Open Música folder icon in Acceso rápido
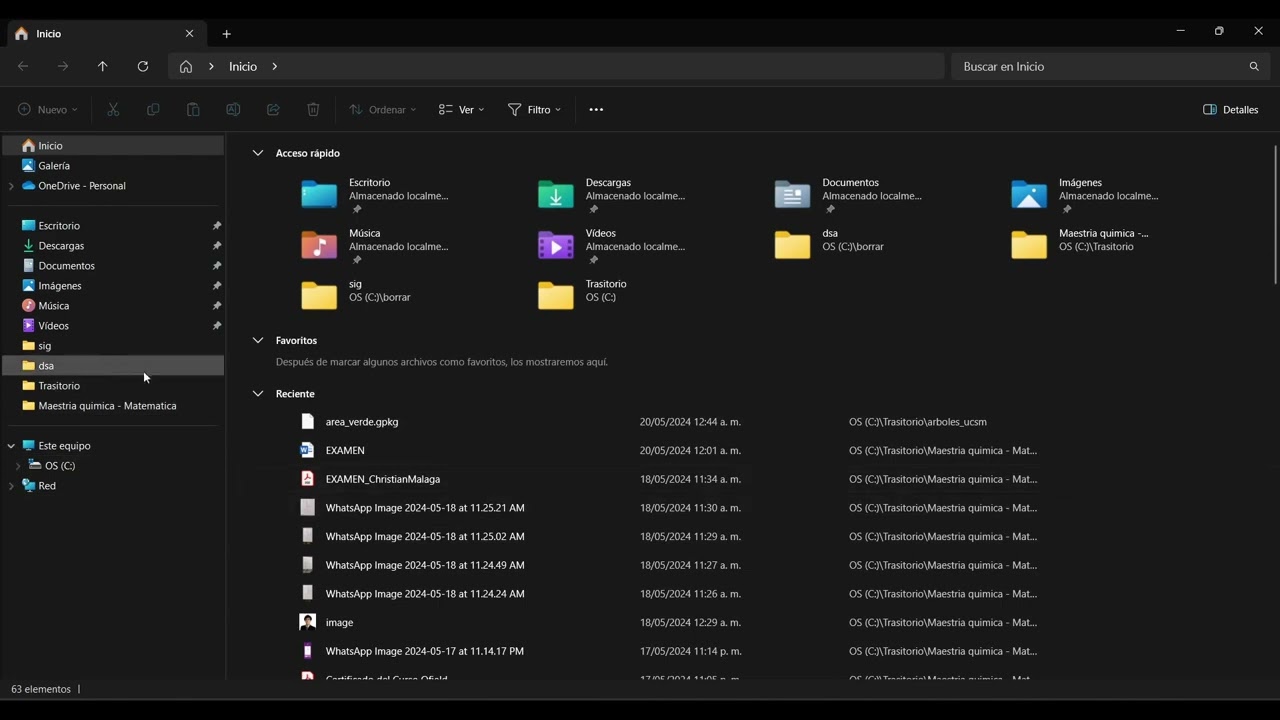 (x=319, y=245)
